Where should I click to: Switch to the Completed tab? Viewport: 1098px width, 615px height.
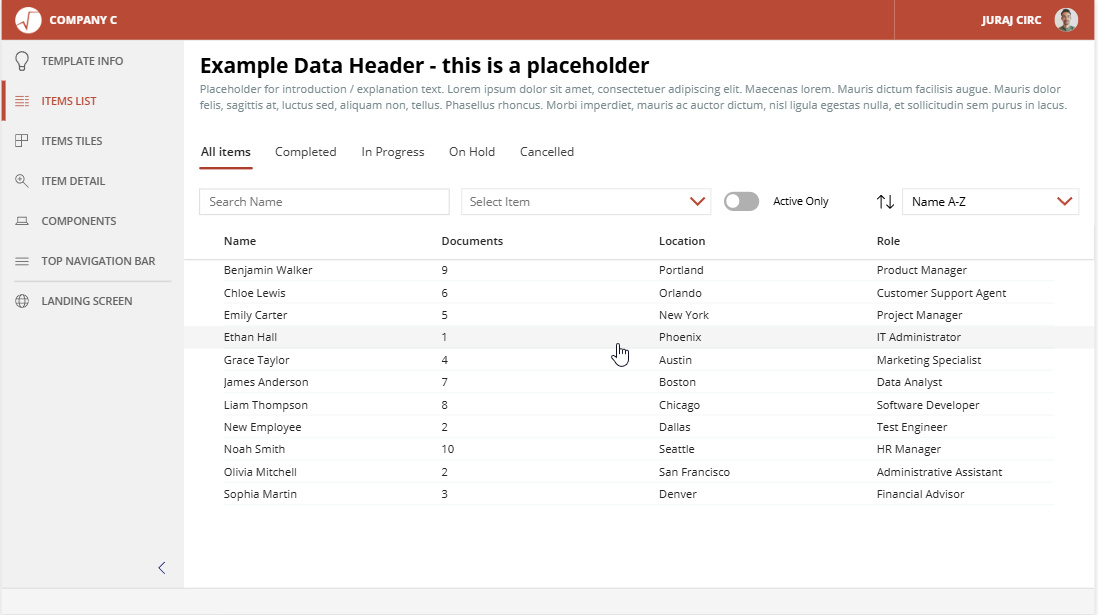(x=305, y=152)
